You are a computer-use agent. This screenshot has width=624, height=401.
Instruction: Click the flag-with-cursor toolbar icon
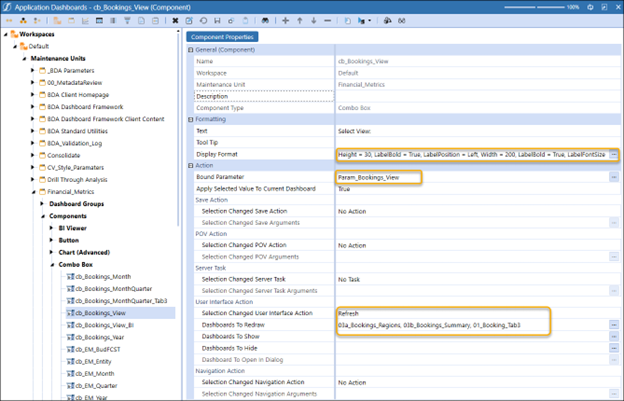[361, 21]
